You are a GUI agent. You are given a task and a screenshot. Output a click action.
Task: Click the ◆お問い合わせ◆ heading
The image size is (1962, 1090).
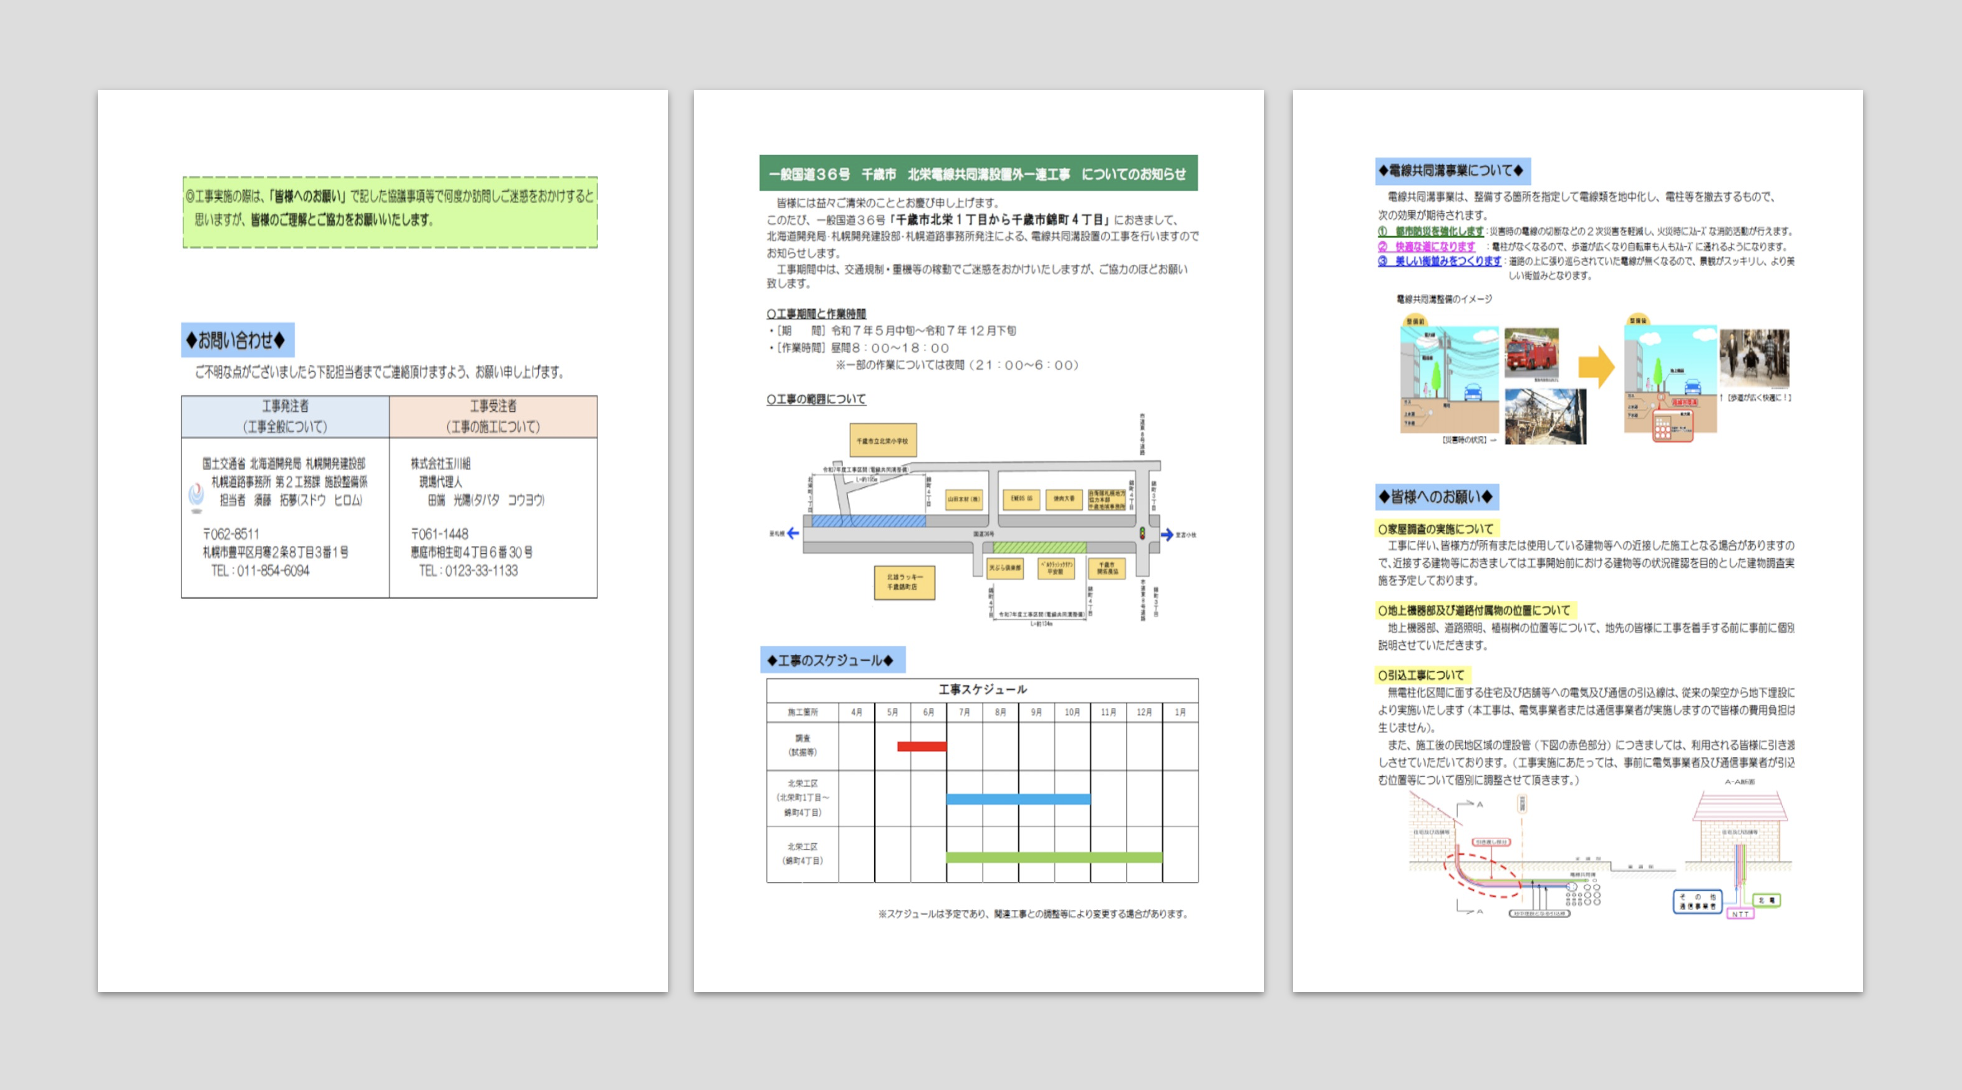(237, 340)
